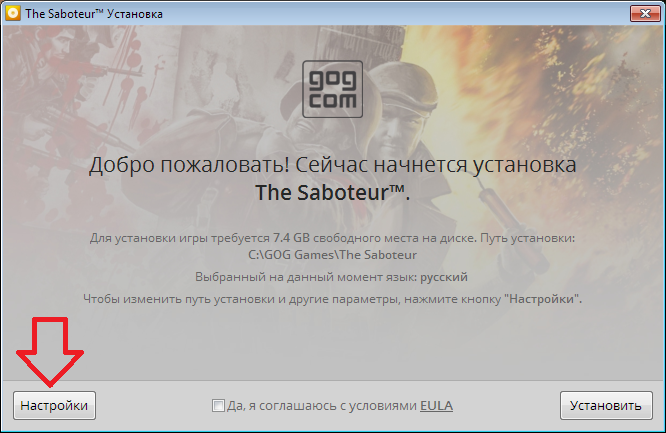Image resolution: width=666 pixels, height=433 pixels.
Task: Click the Да, я соглашаюсь с условиями label
Action: tap(322, 405)
